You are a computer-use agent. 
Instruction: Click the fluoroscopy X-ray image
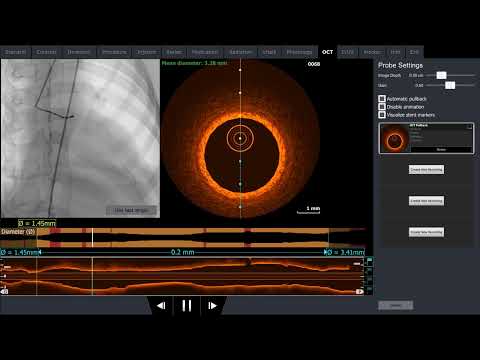point(80,139)
